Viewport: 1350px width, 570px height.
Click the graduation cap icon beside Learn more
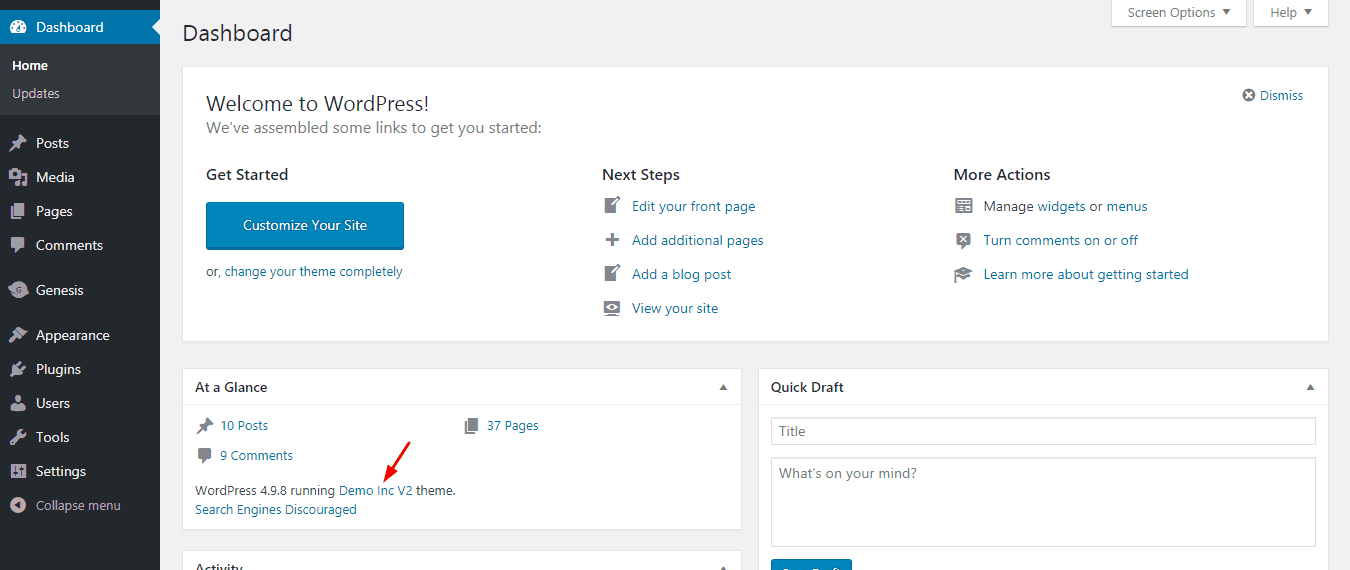click(963, 274)
